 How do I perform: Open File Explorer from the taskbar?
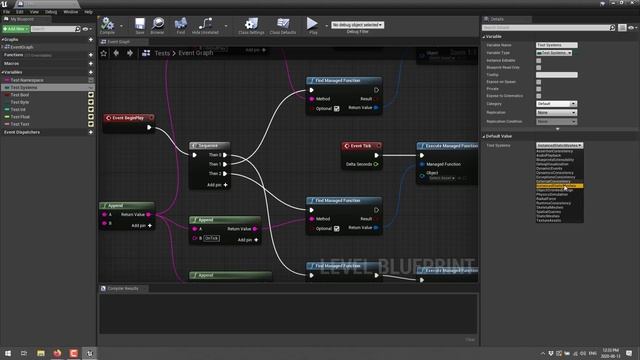pyautogui.click(x=41, y=353)
